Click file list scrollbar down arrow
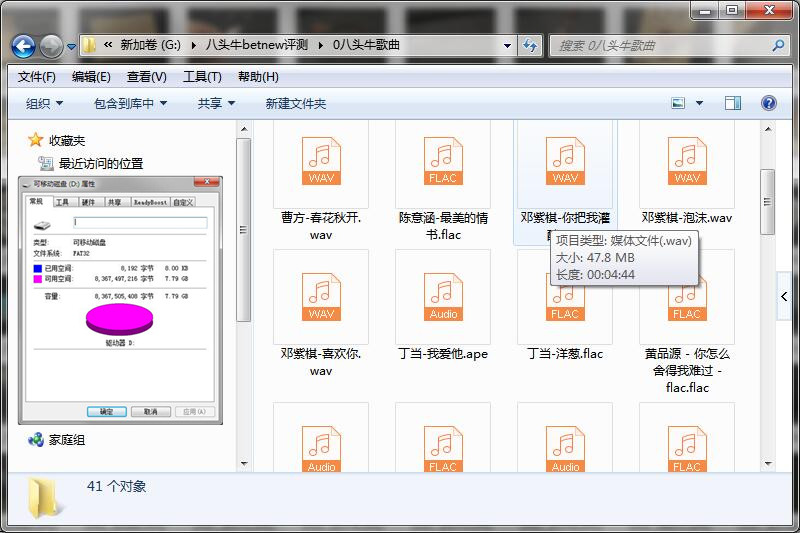This screenshot has width=800, height=533. click(767, 464)
